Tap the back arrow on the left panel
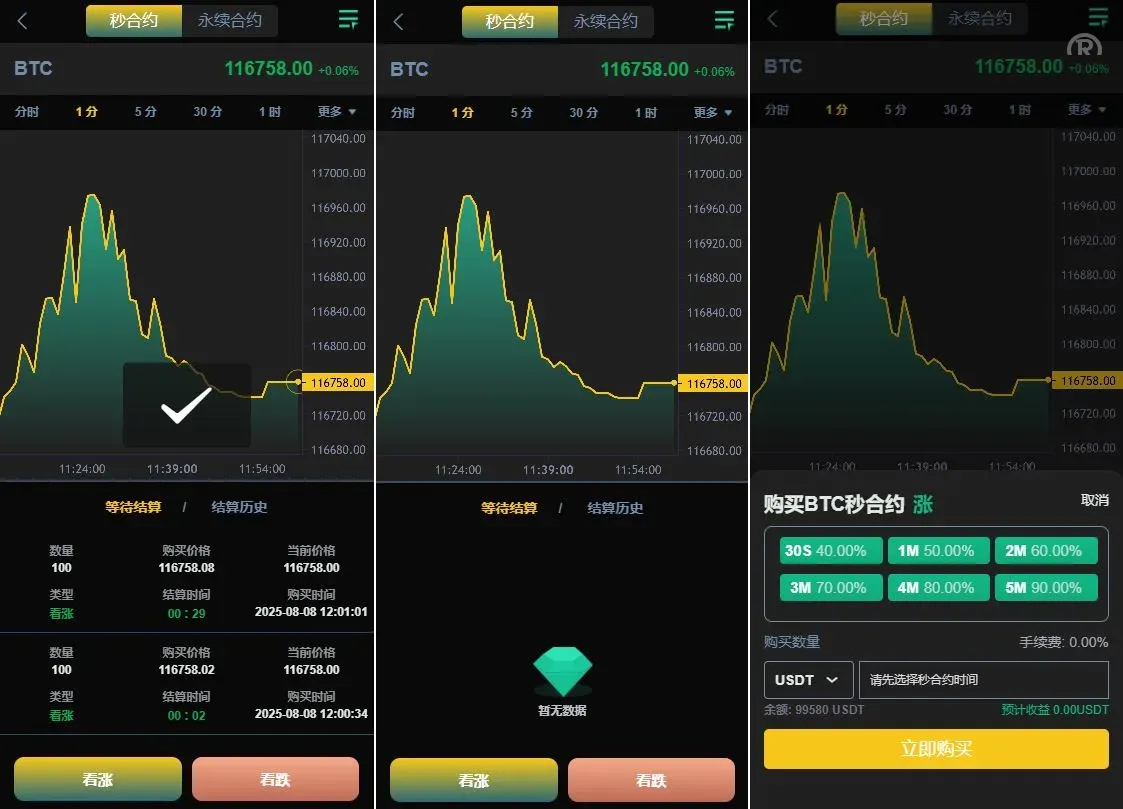This screenshot has width=1123, height=809. coord(22,20)
